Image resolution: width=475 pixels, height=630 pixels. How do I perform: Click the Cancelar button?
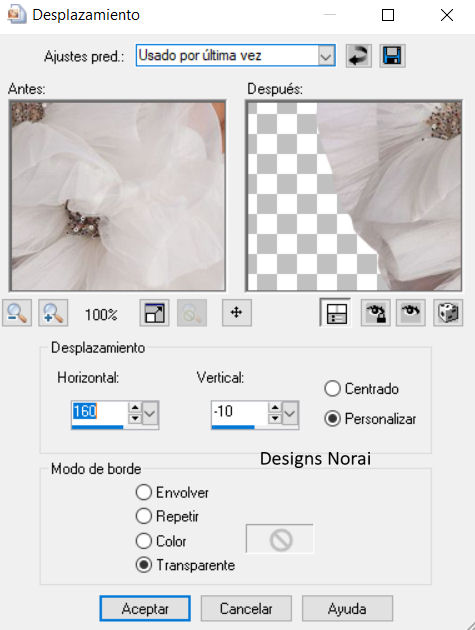(x=246, y=608)
